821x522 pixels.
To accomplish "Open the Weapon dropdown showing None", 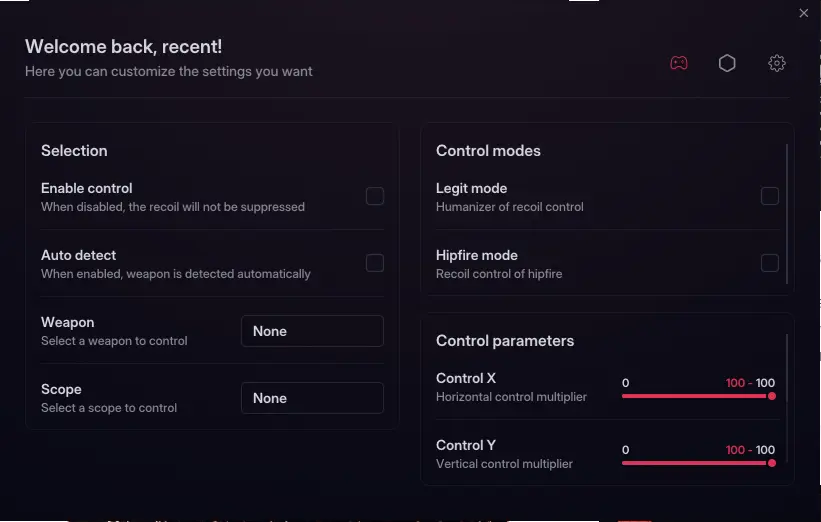I will pos(312,331).
